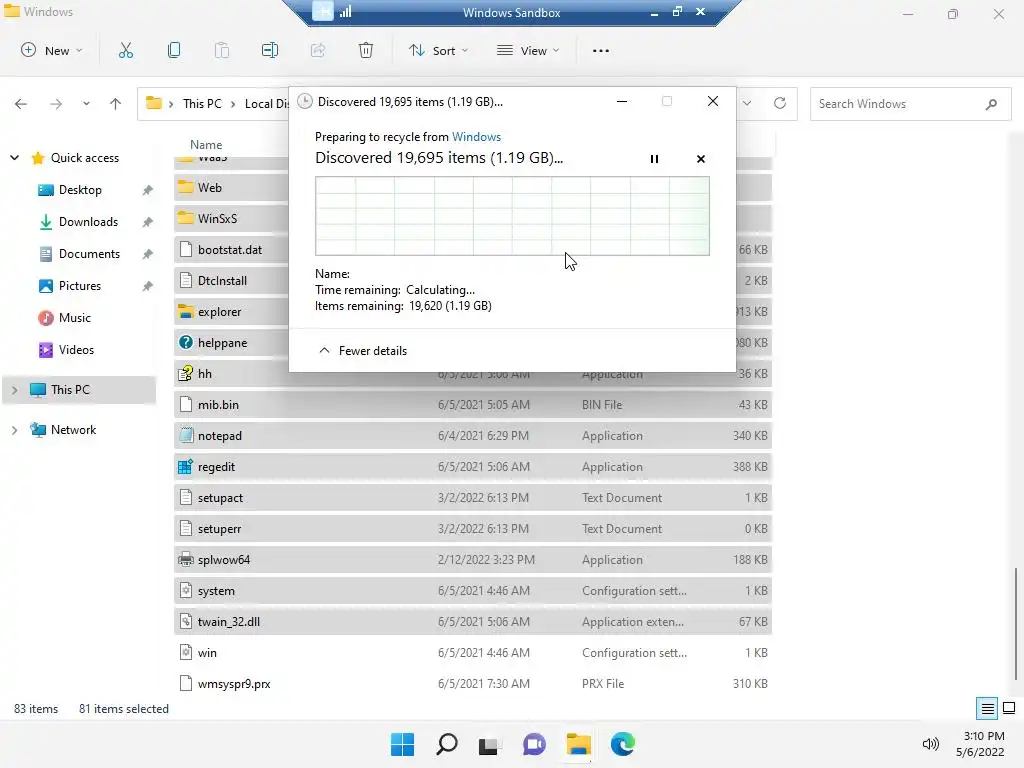The image size is (1024, 768).
Task: Select the setupact text document
Action: [473, 498]
